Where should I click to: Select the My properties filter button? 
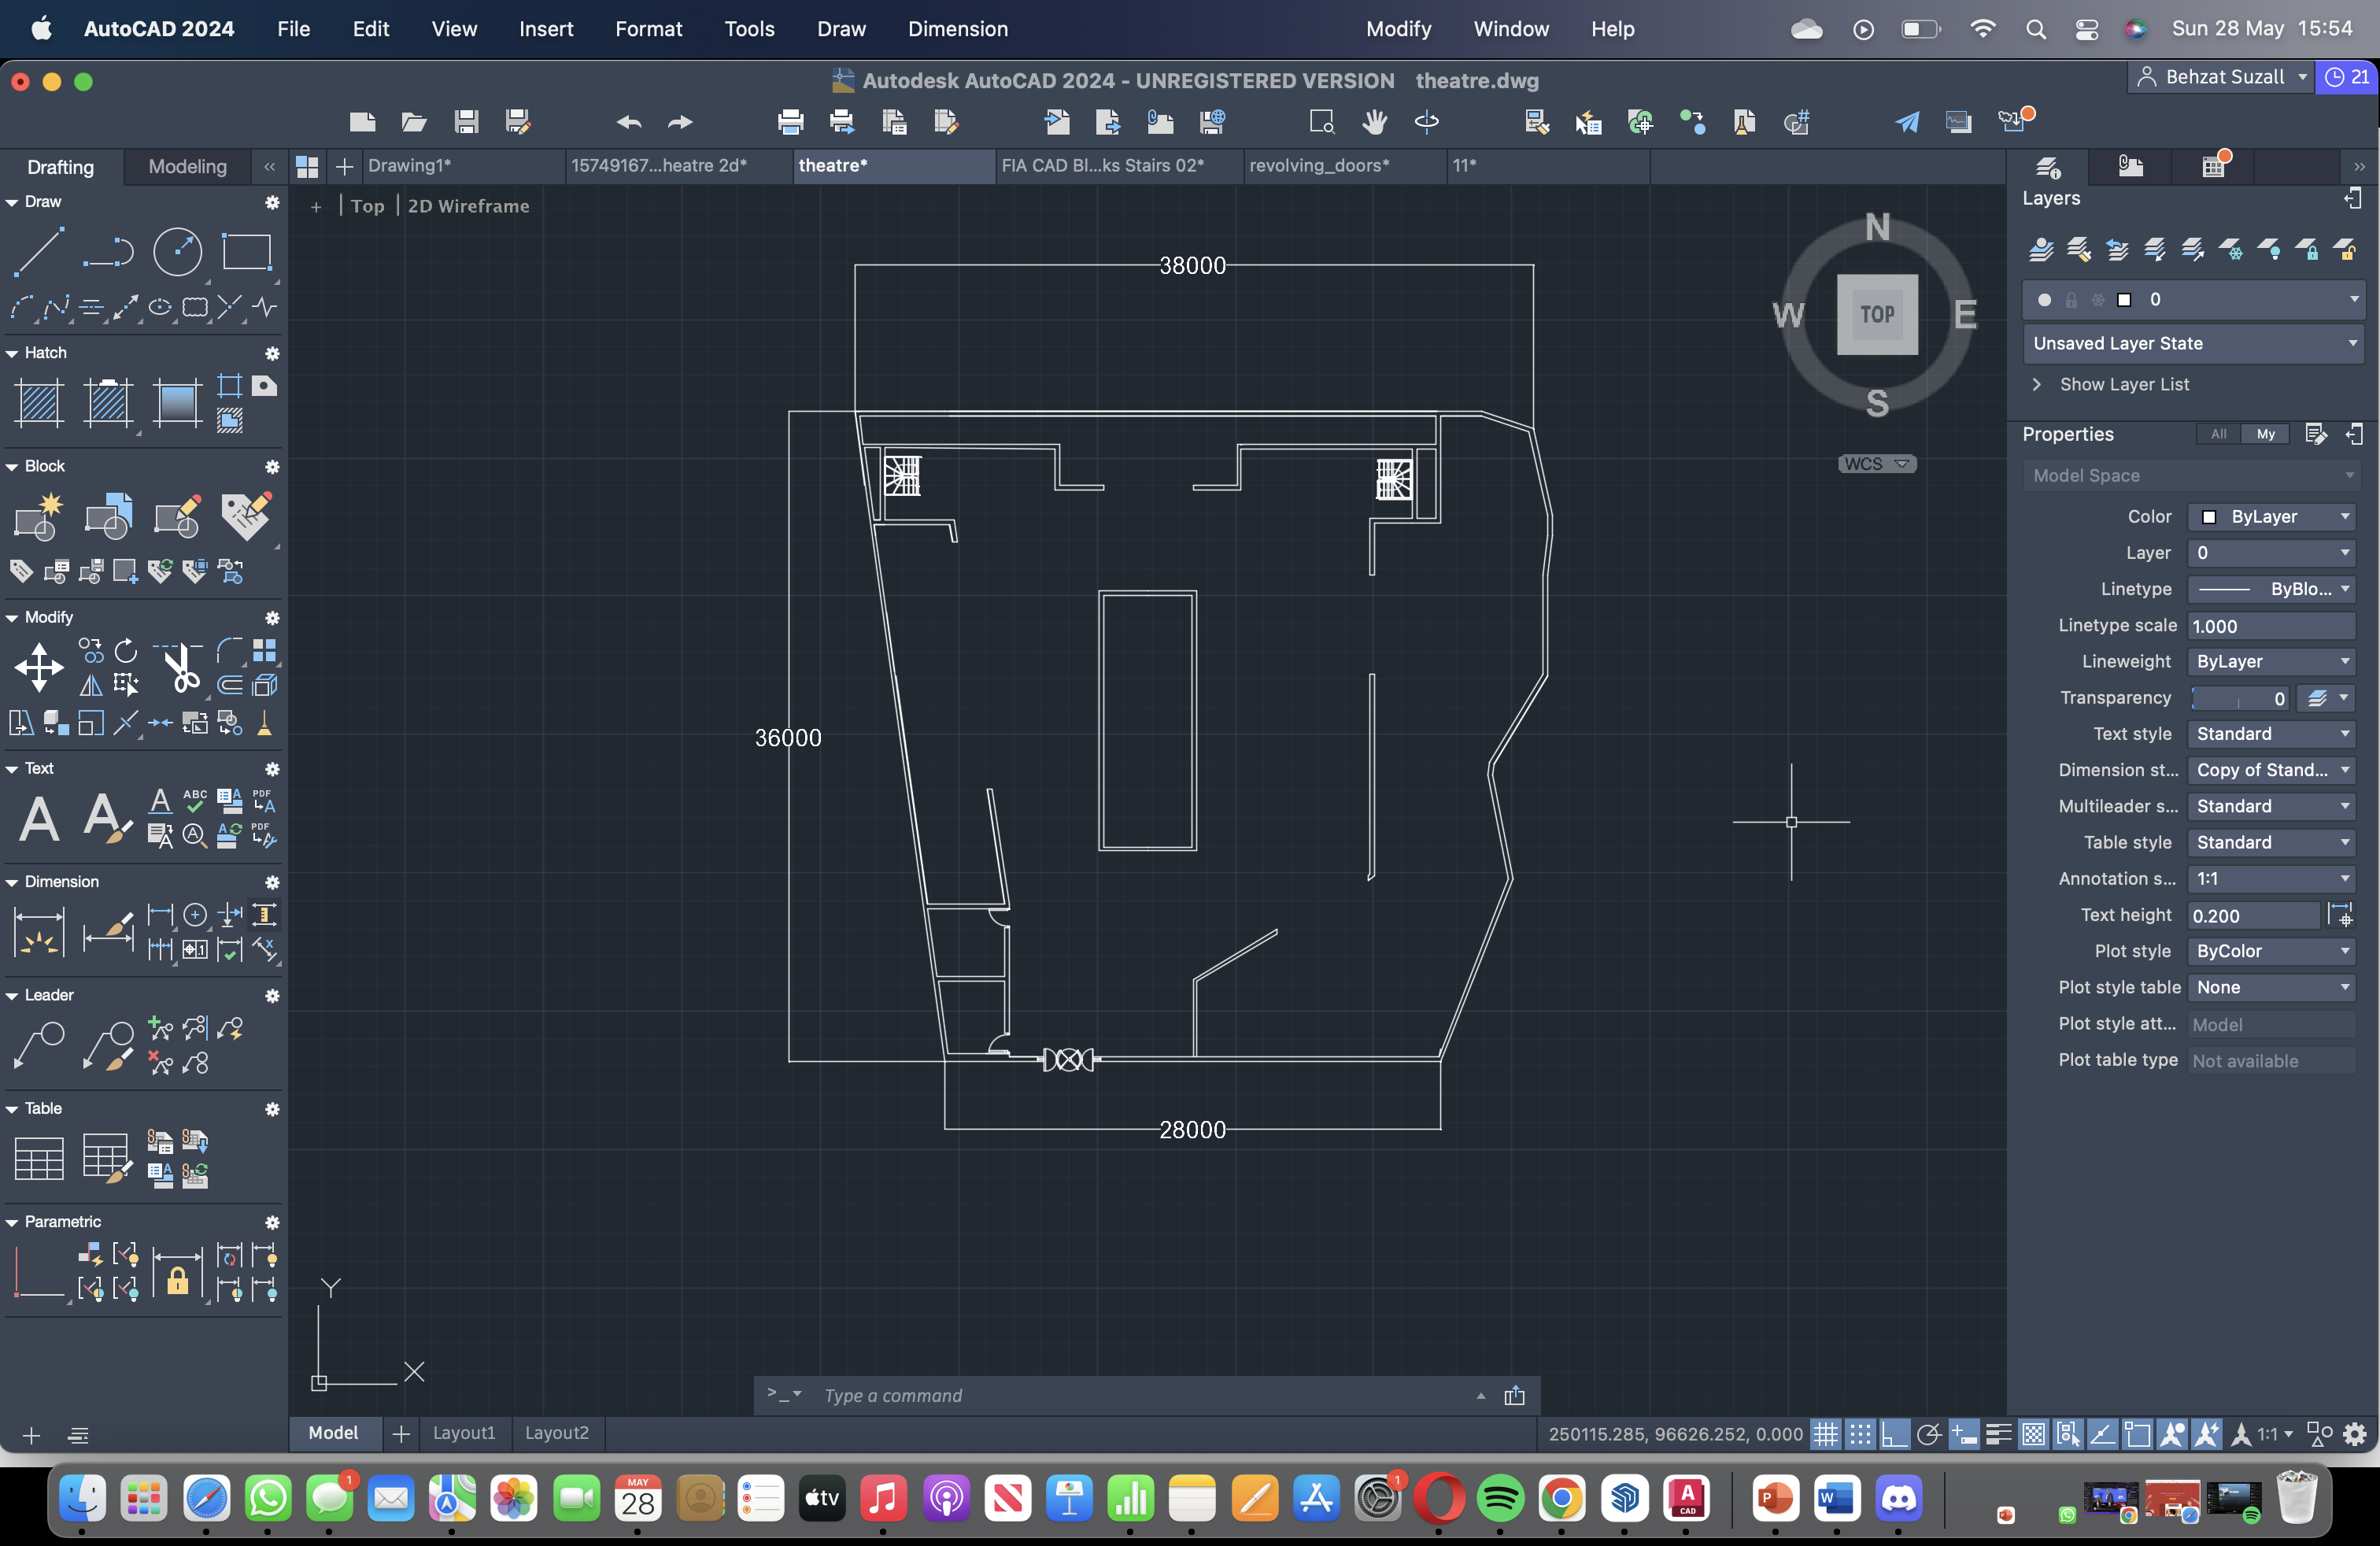click(2265, 434)
